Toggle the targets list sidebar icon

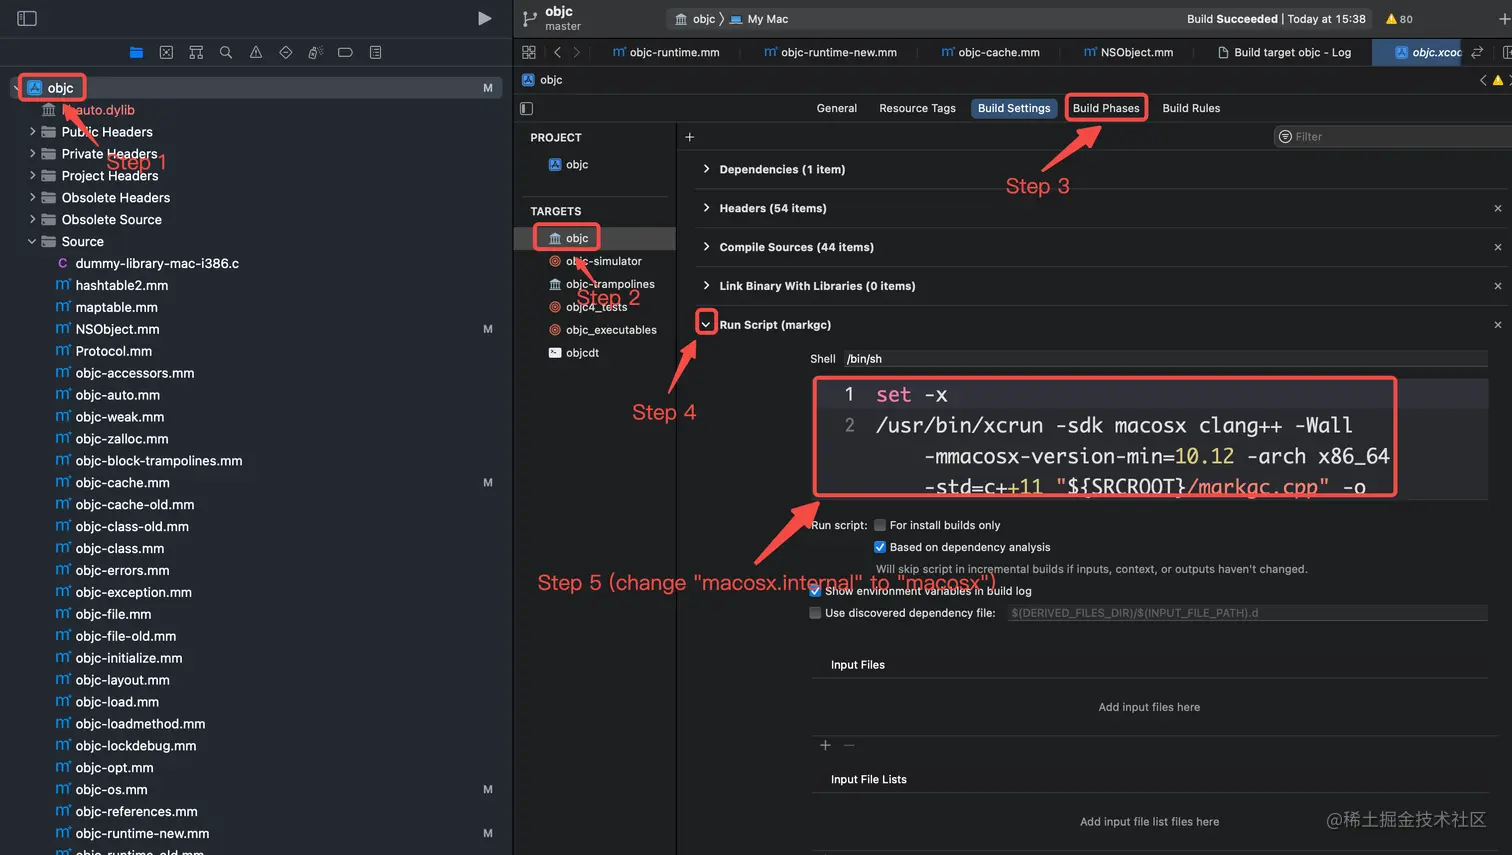click(527, 108)
